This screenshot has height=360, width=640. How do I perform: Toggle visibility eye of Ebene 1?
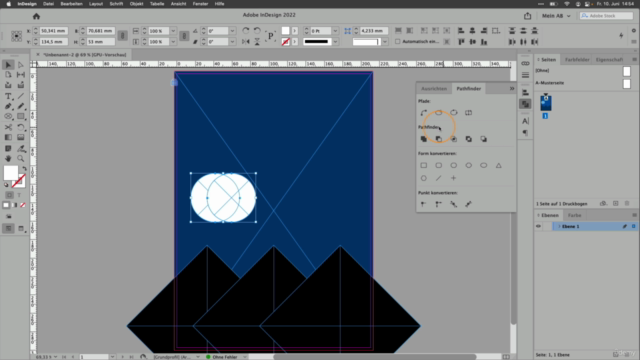538,226
